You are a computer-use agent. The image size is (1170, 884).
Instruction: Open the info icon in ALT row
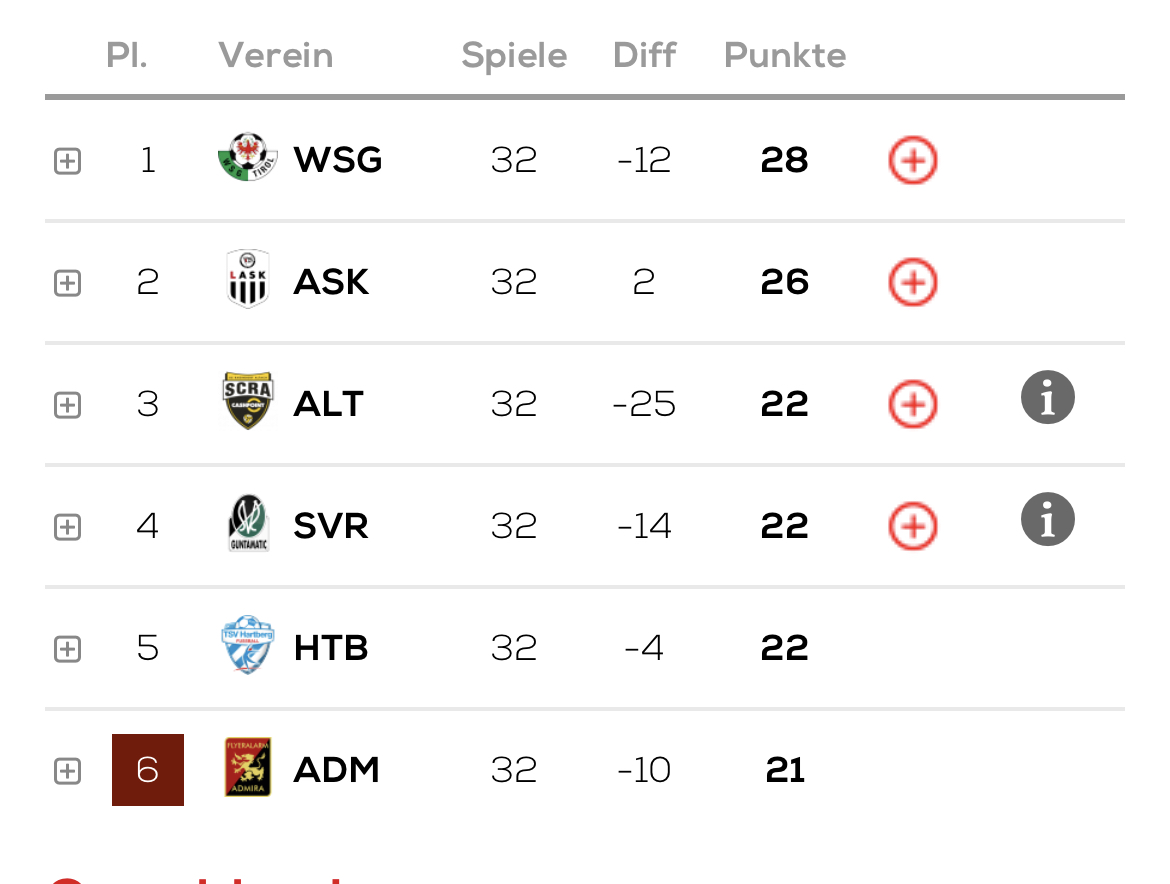[x=1048, y=397]
